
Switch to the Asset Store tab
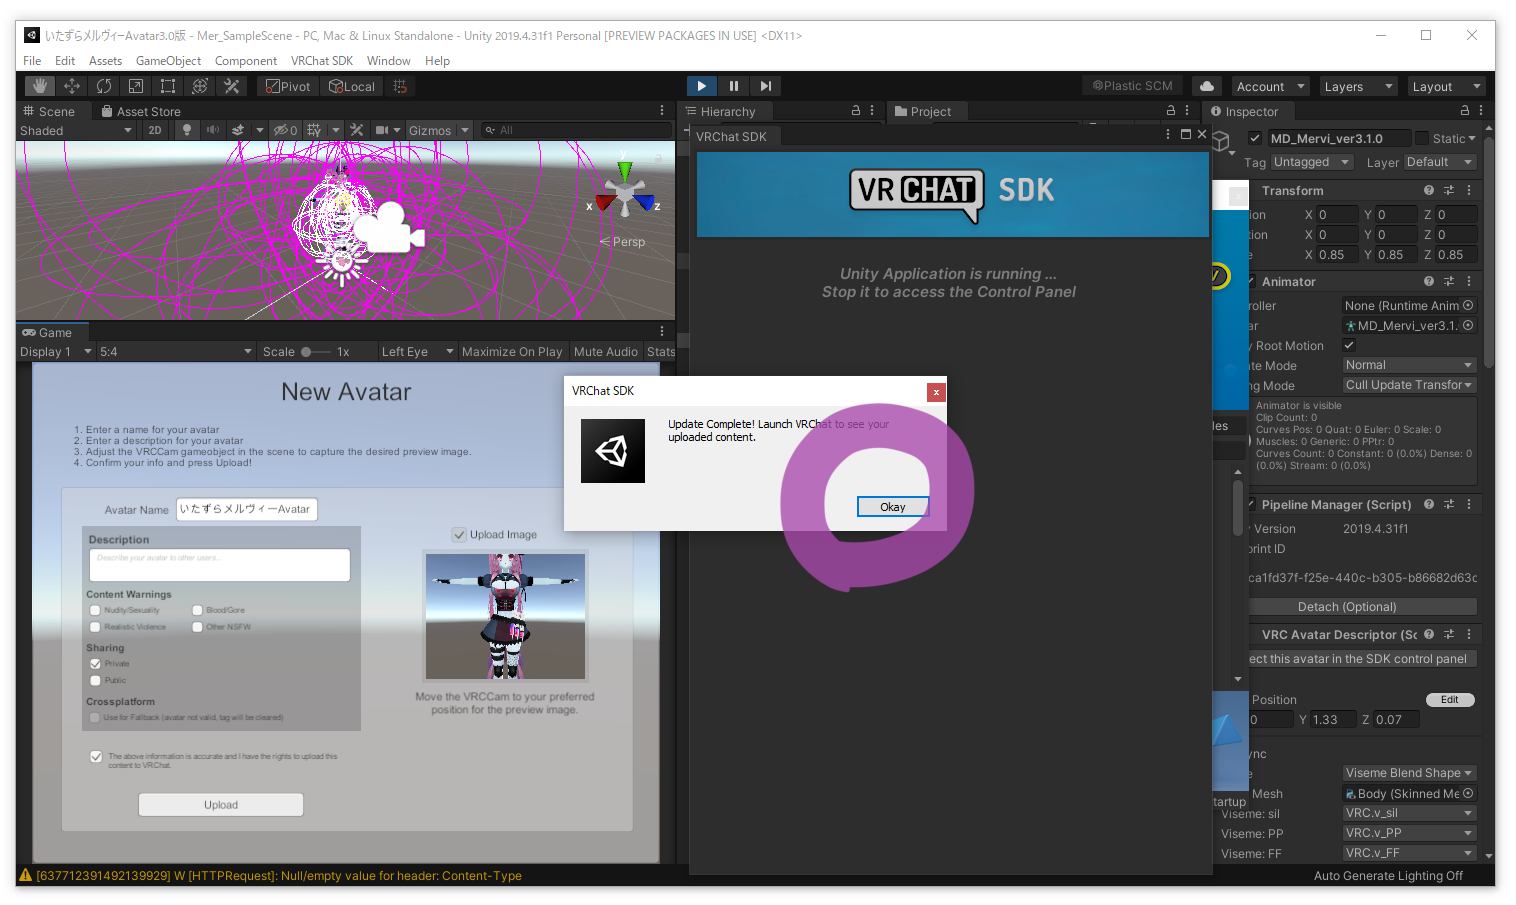pos(141,111)
